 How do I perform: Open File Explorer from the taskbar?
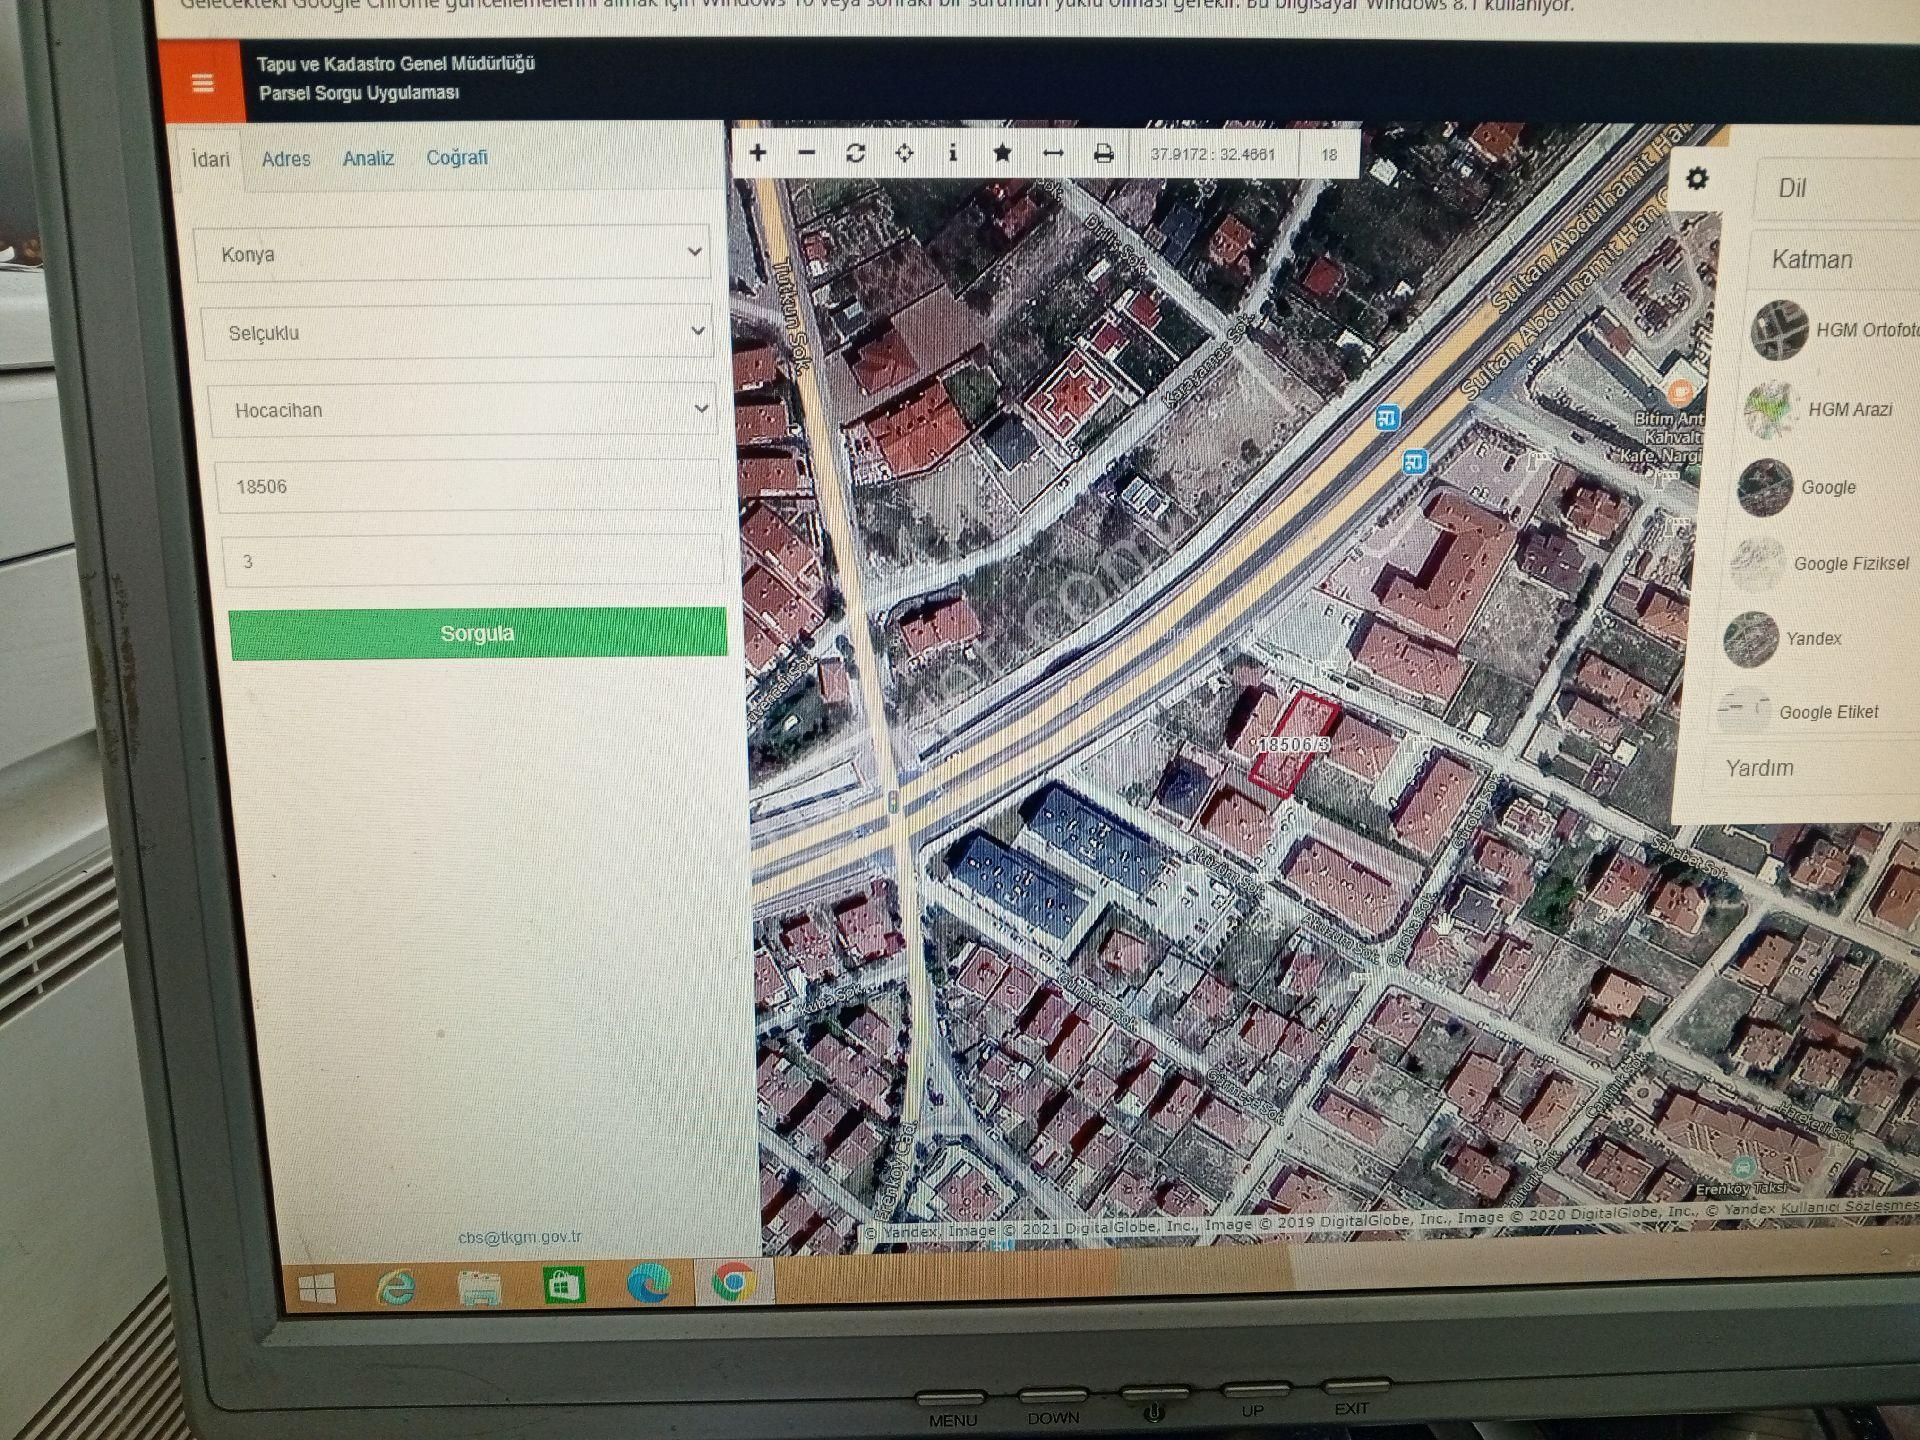tap(480, 1287)
